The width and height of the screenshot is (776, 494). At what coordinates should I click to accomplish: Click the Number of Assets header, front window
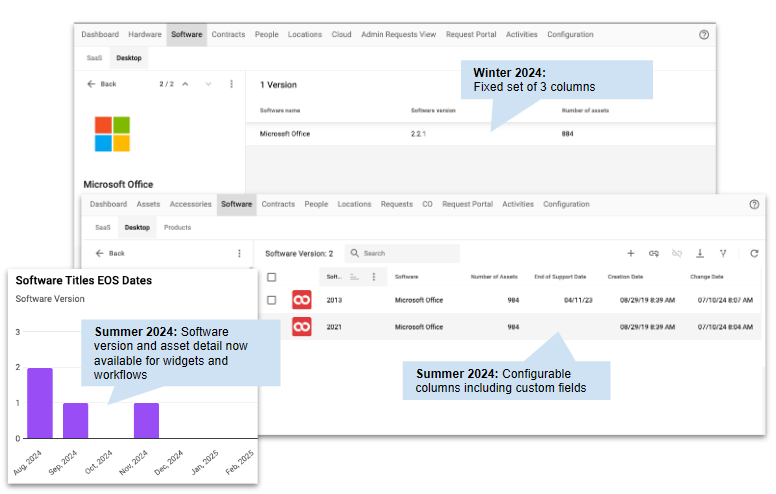click(x=494, y=277)
